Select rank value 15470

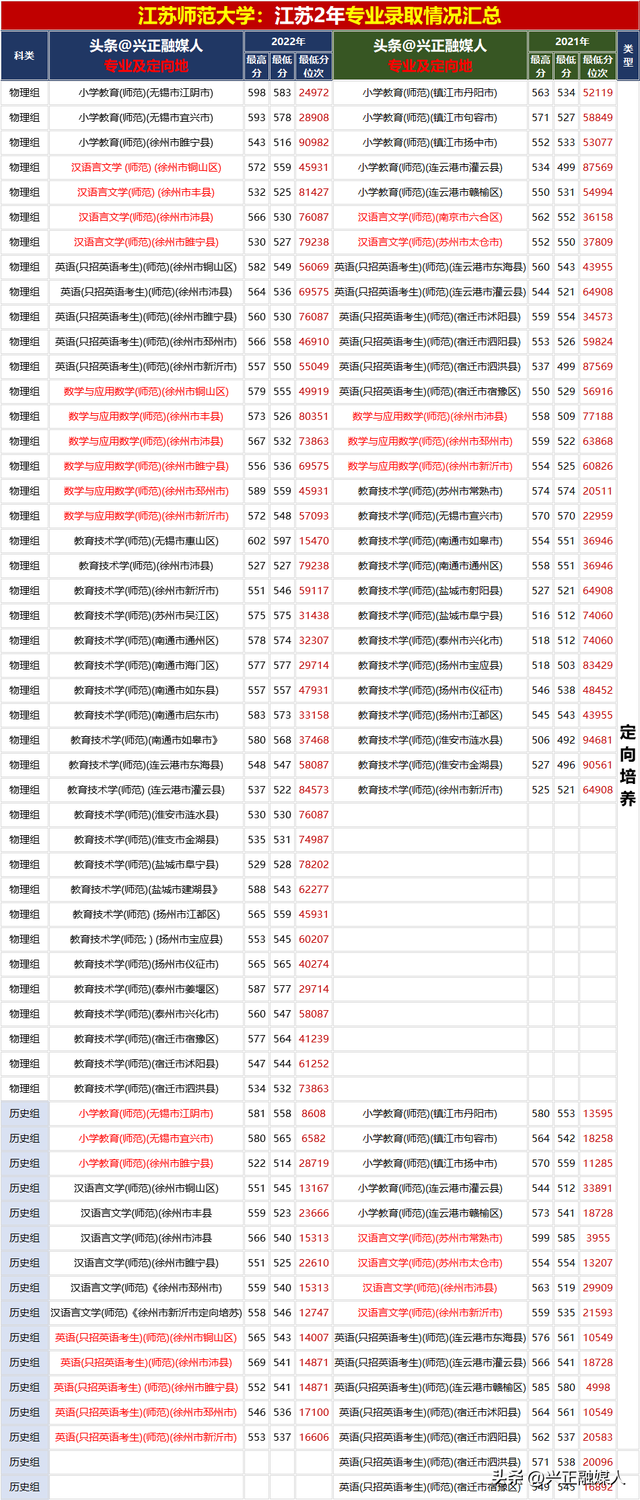pos(314,541)
